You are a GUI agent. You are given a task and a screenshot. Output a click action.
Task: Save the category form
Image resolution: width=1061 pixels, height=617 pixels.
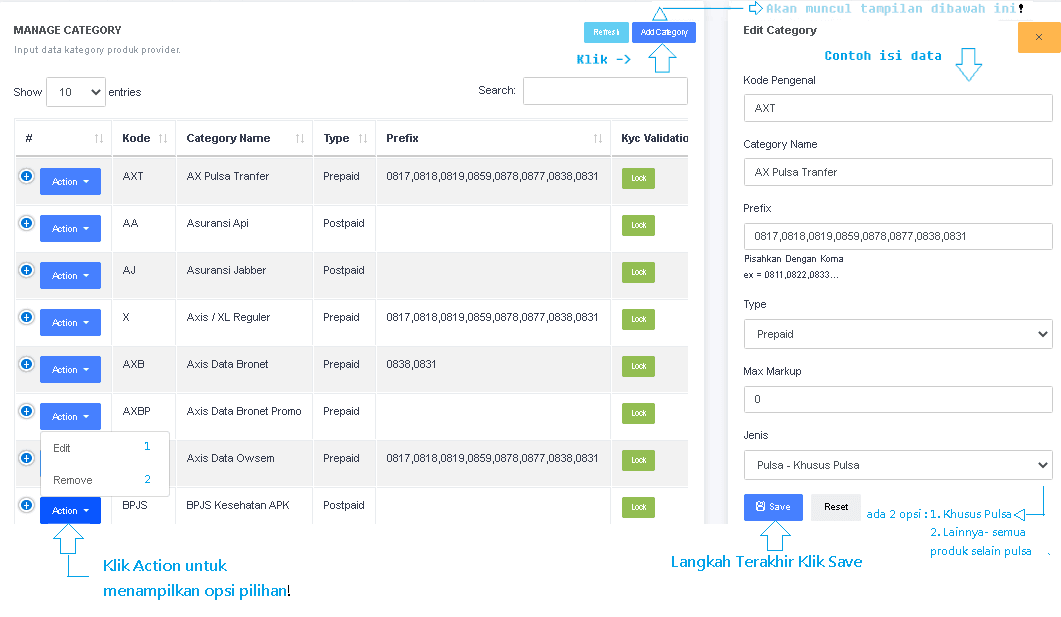tap(772, 507)
